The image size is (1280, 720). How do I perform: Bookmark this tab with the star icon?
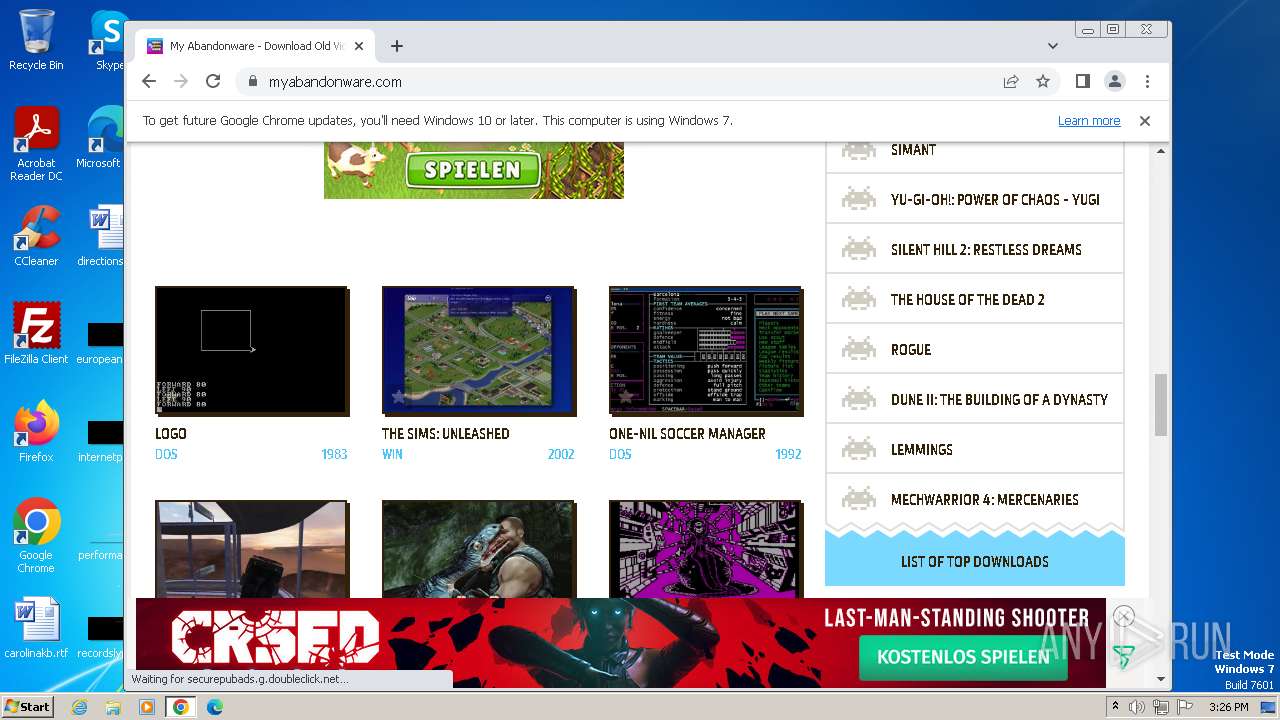coord(1043,82)
